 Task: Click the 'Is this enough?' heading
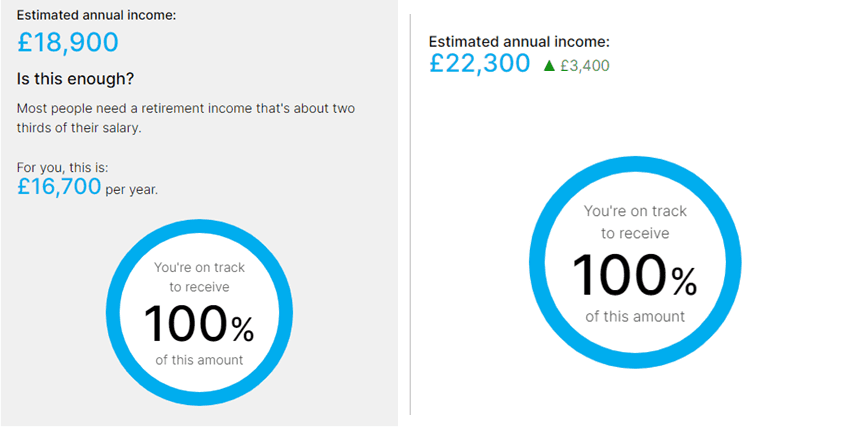tap(76, 79)
